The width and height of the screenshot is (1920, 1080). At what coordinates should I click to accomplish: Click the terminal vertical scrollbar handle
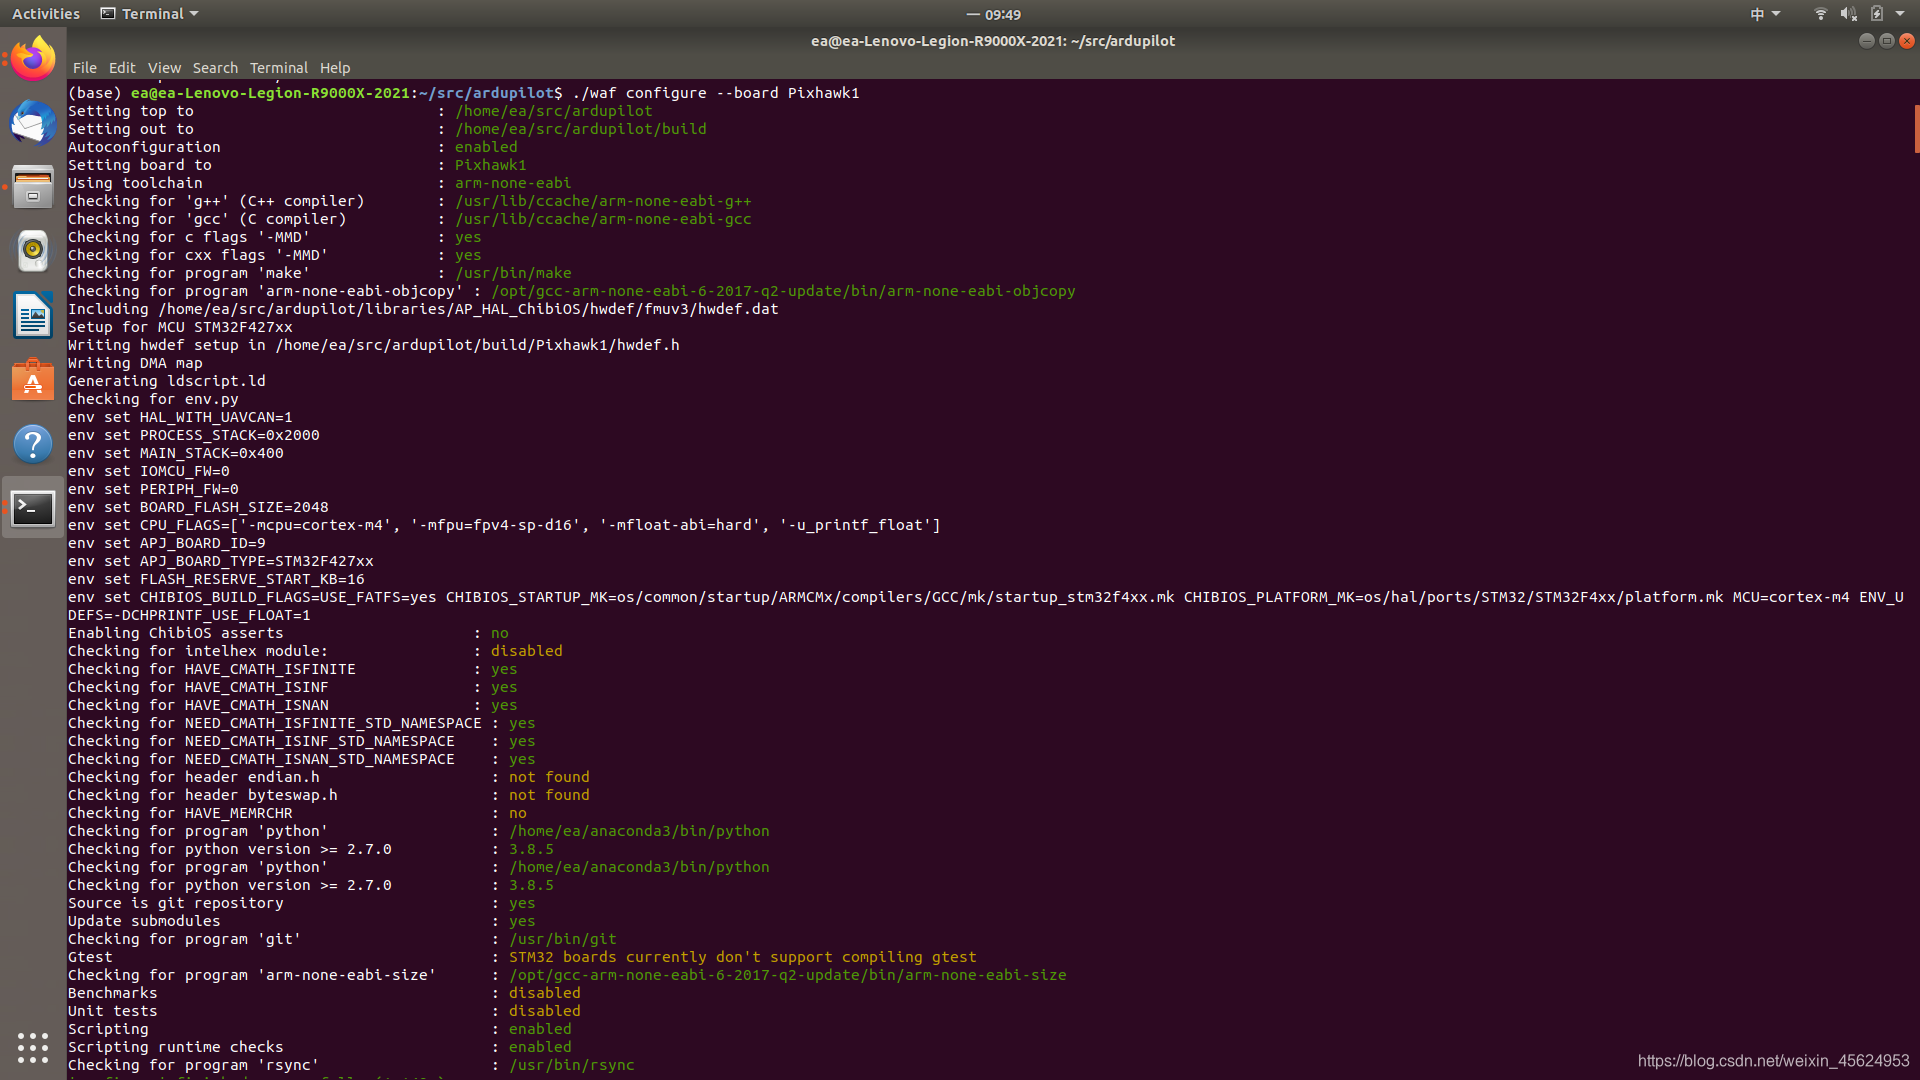click(x=1916, y=128)
